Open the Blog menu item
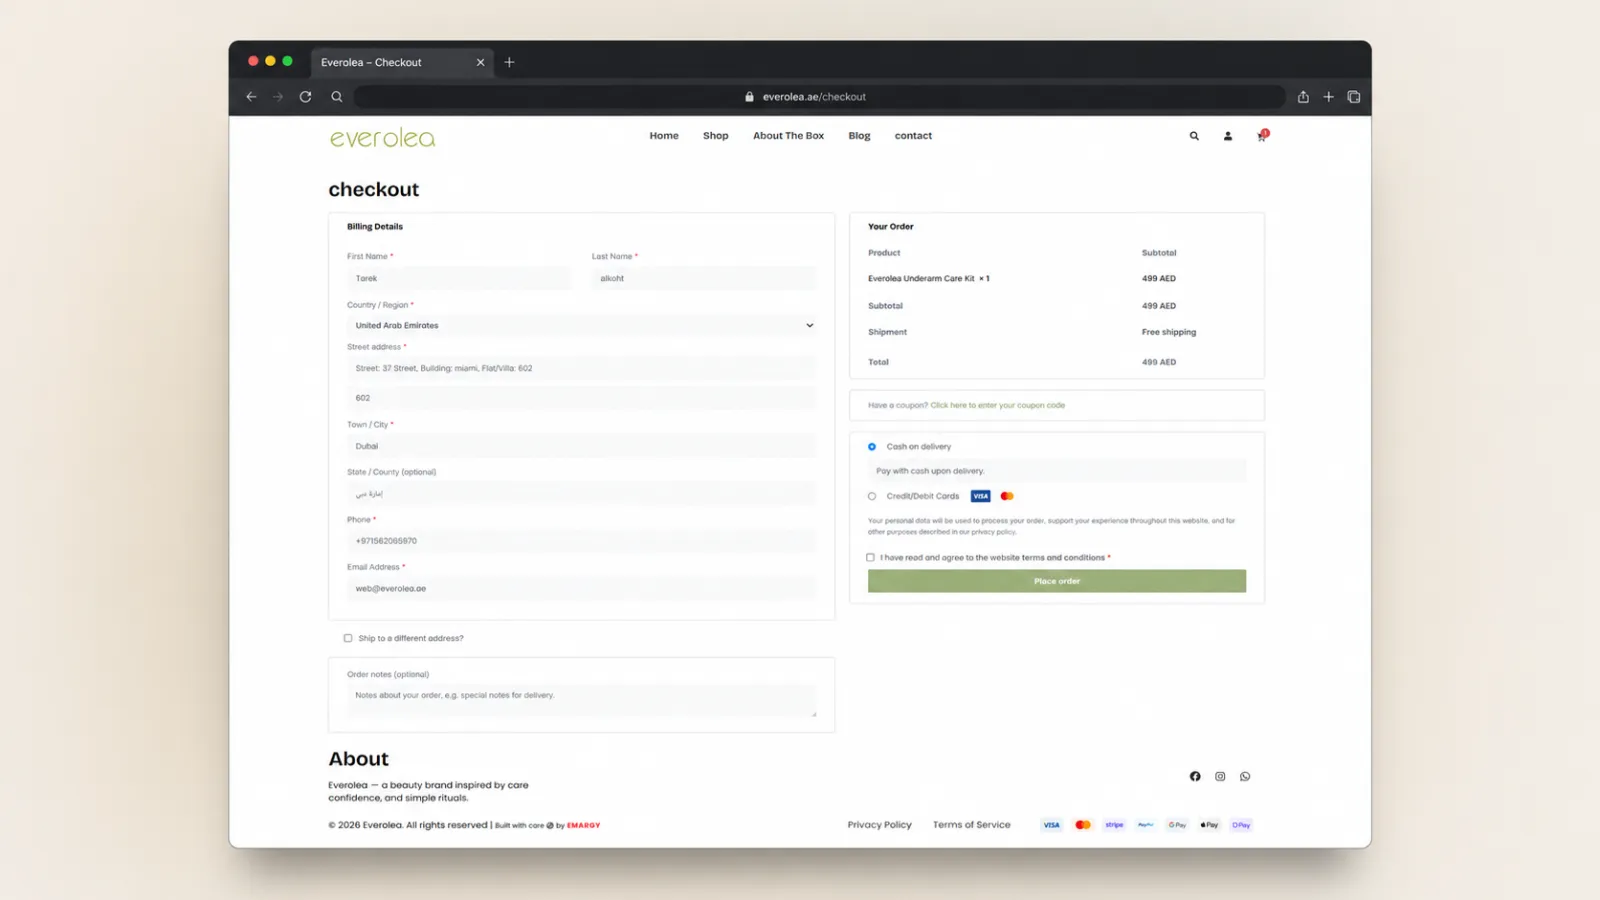The width and height of the screenshot is (1600, 900). coord(860,136)
